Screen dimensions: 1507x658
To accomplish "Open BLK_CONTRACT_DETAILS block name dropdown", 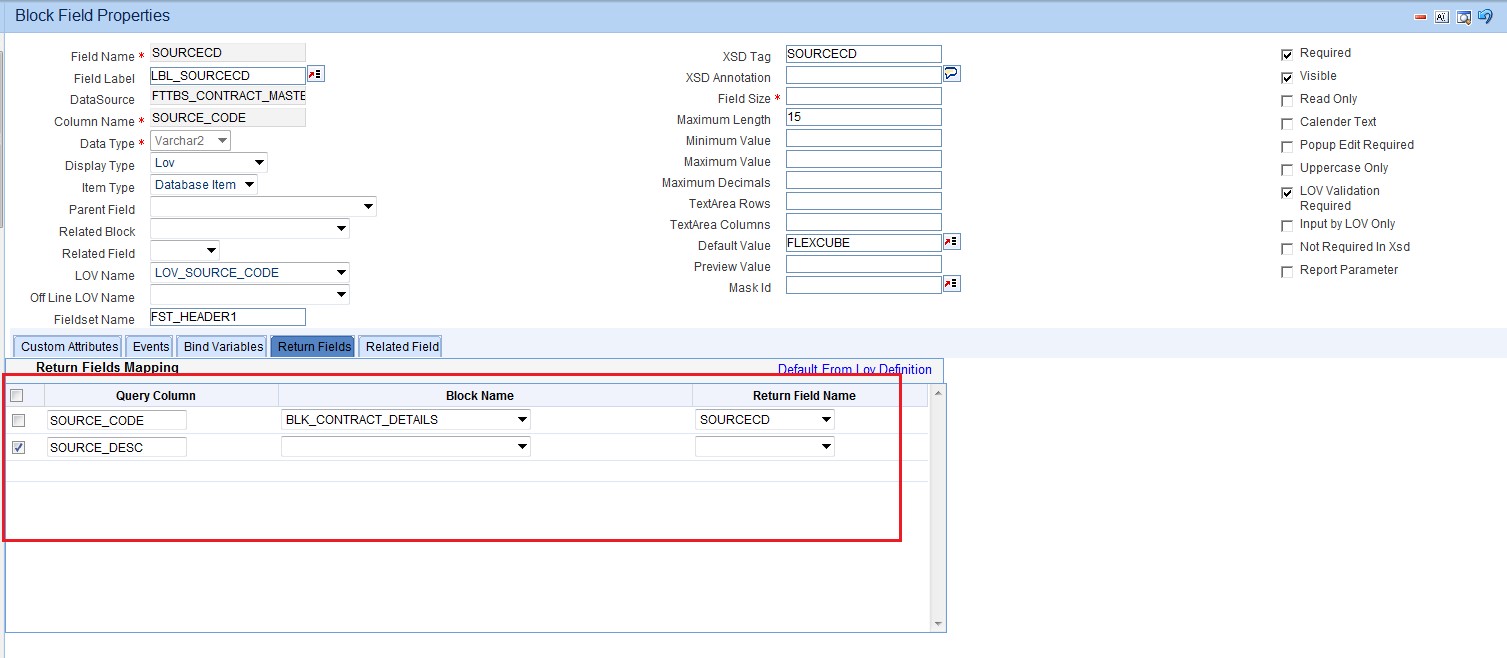I will 406,420.
